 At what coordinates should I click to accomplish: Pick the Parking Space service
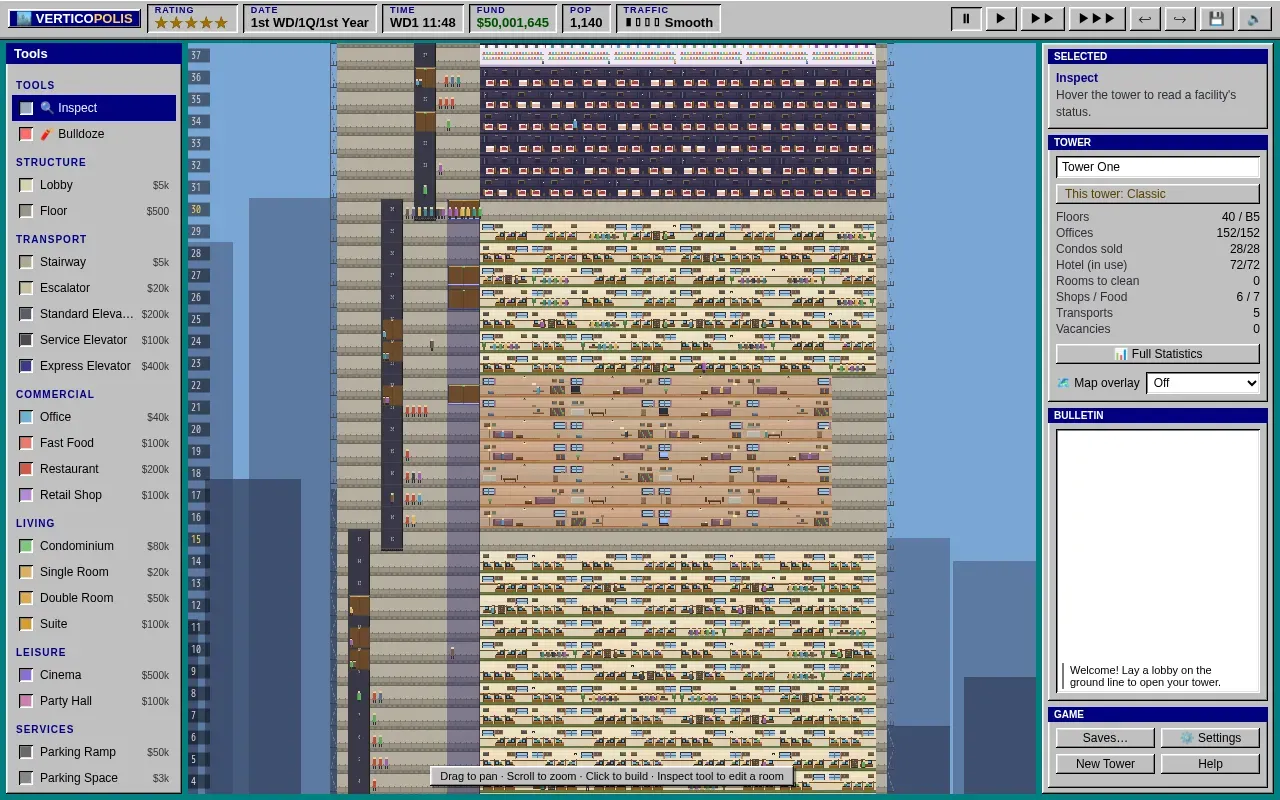(x=94, y=778)
